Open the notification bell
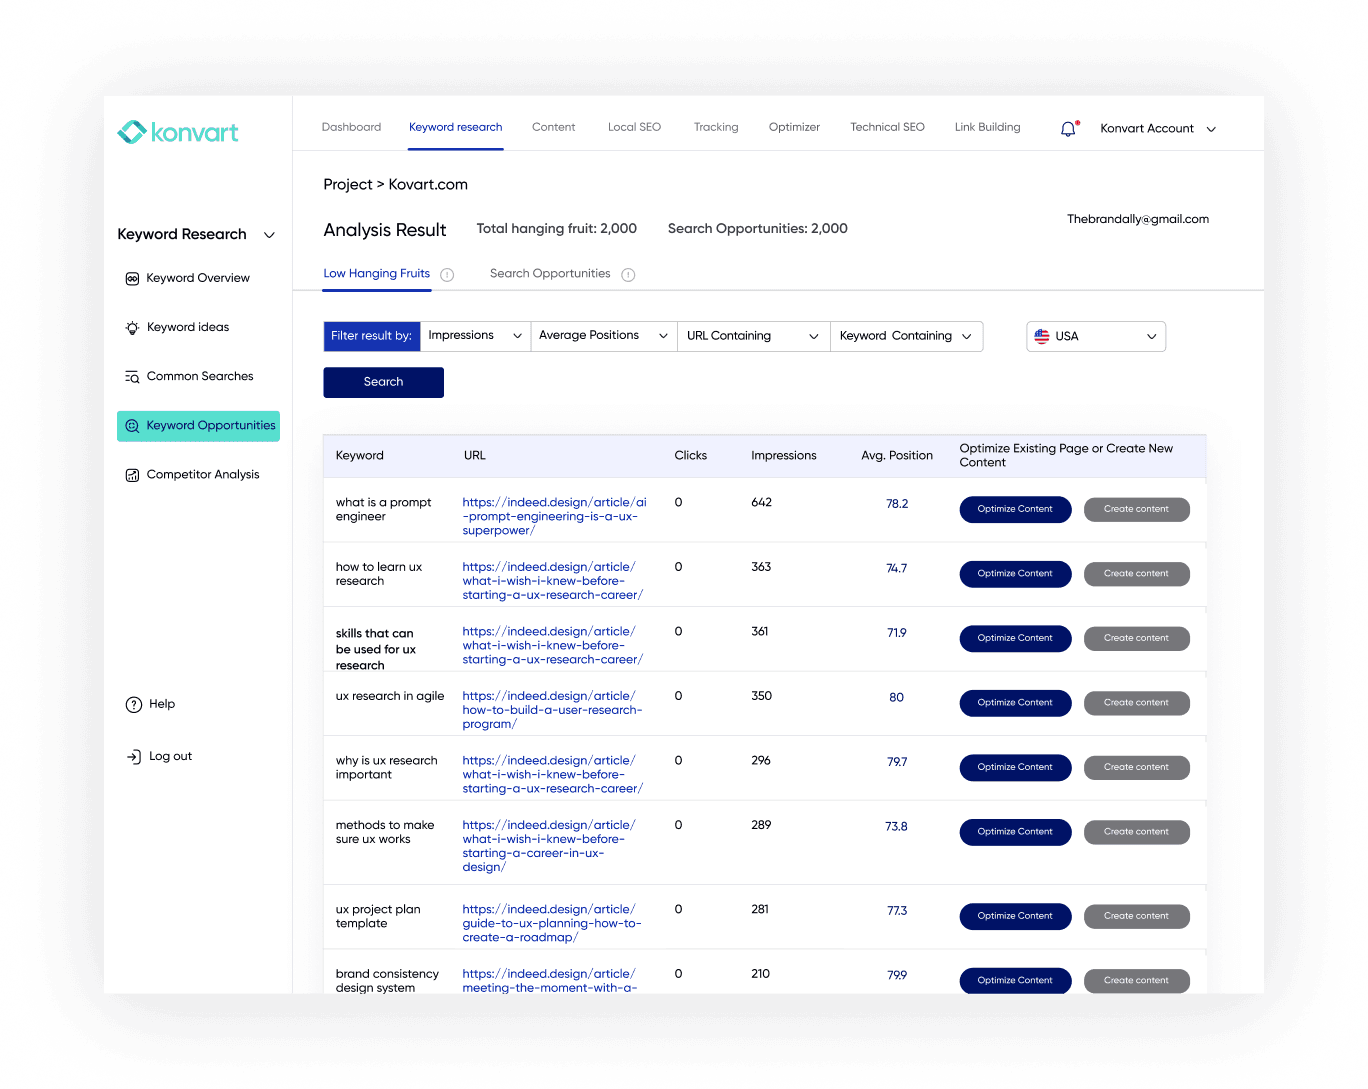Viewport: 1368px width, 1089px height. tap(1067, 128)
